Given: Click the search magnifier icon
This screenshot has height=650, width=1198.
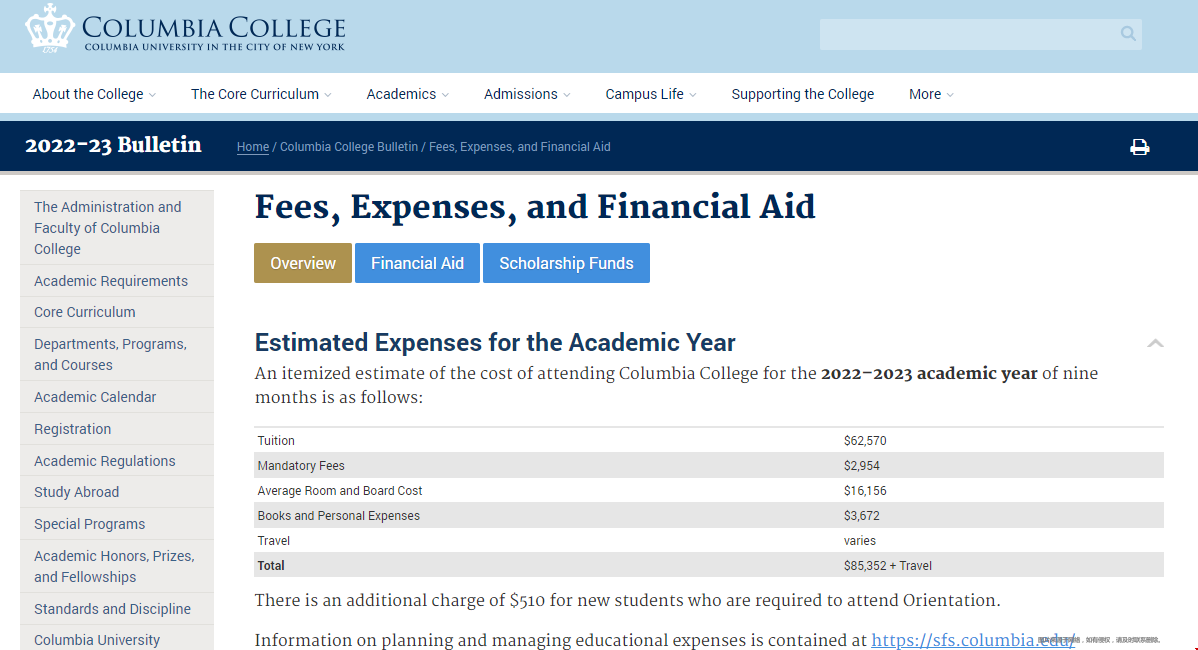Looking at the screenshot, I should point(1128,34).
